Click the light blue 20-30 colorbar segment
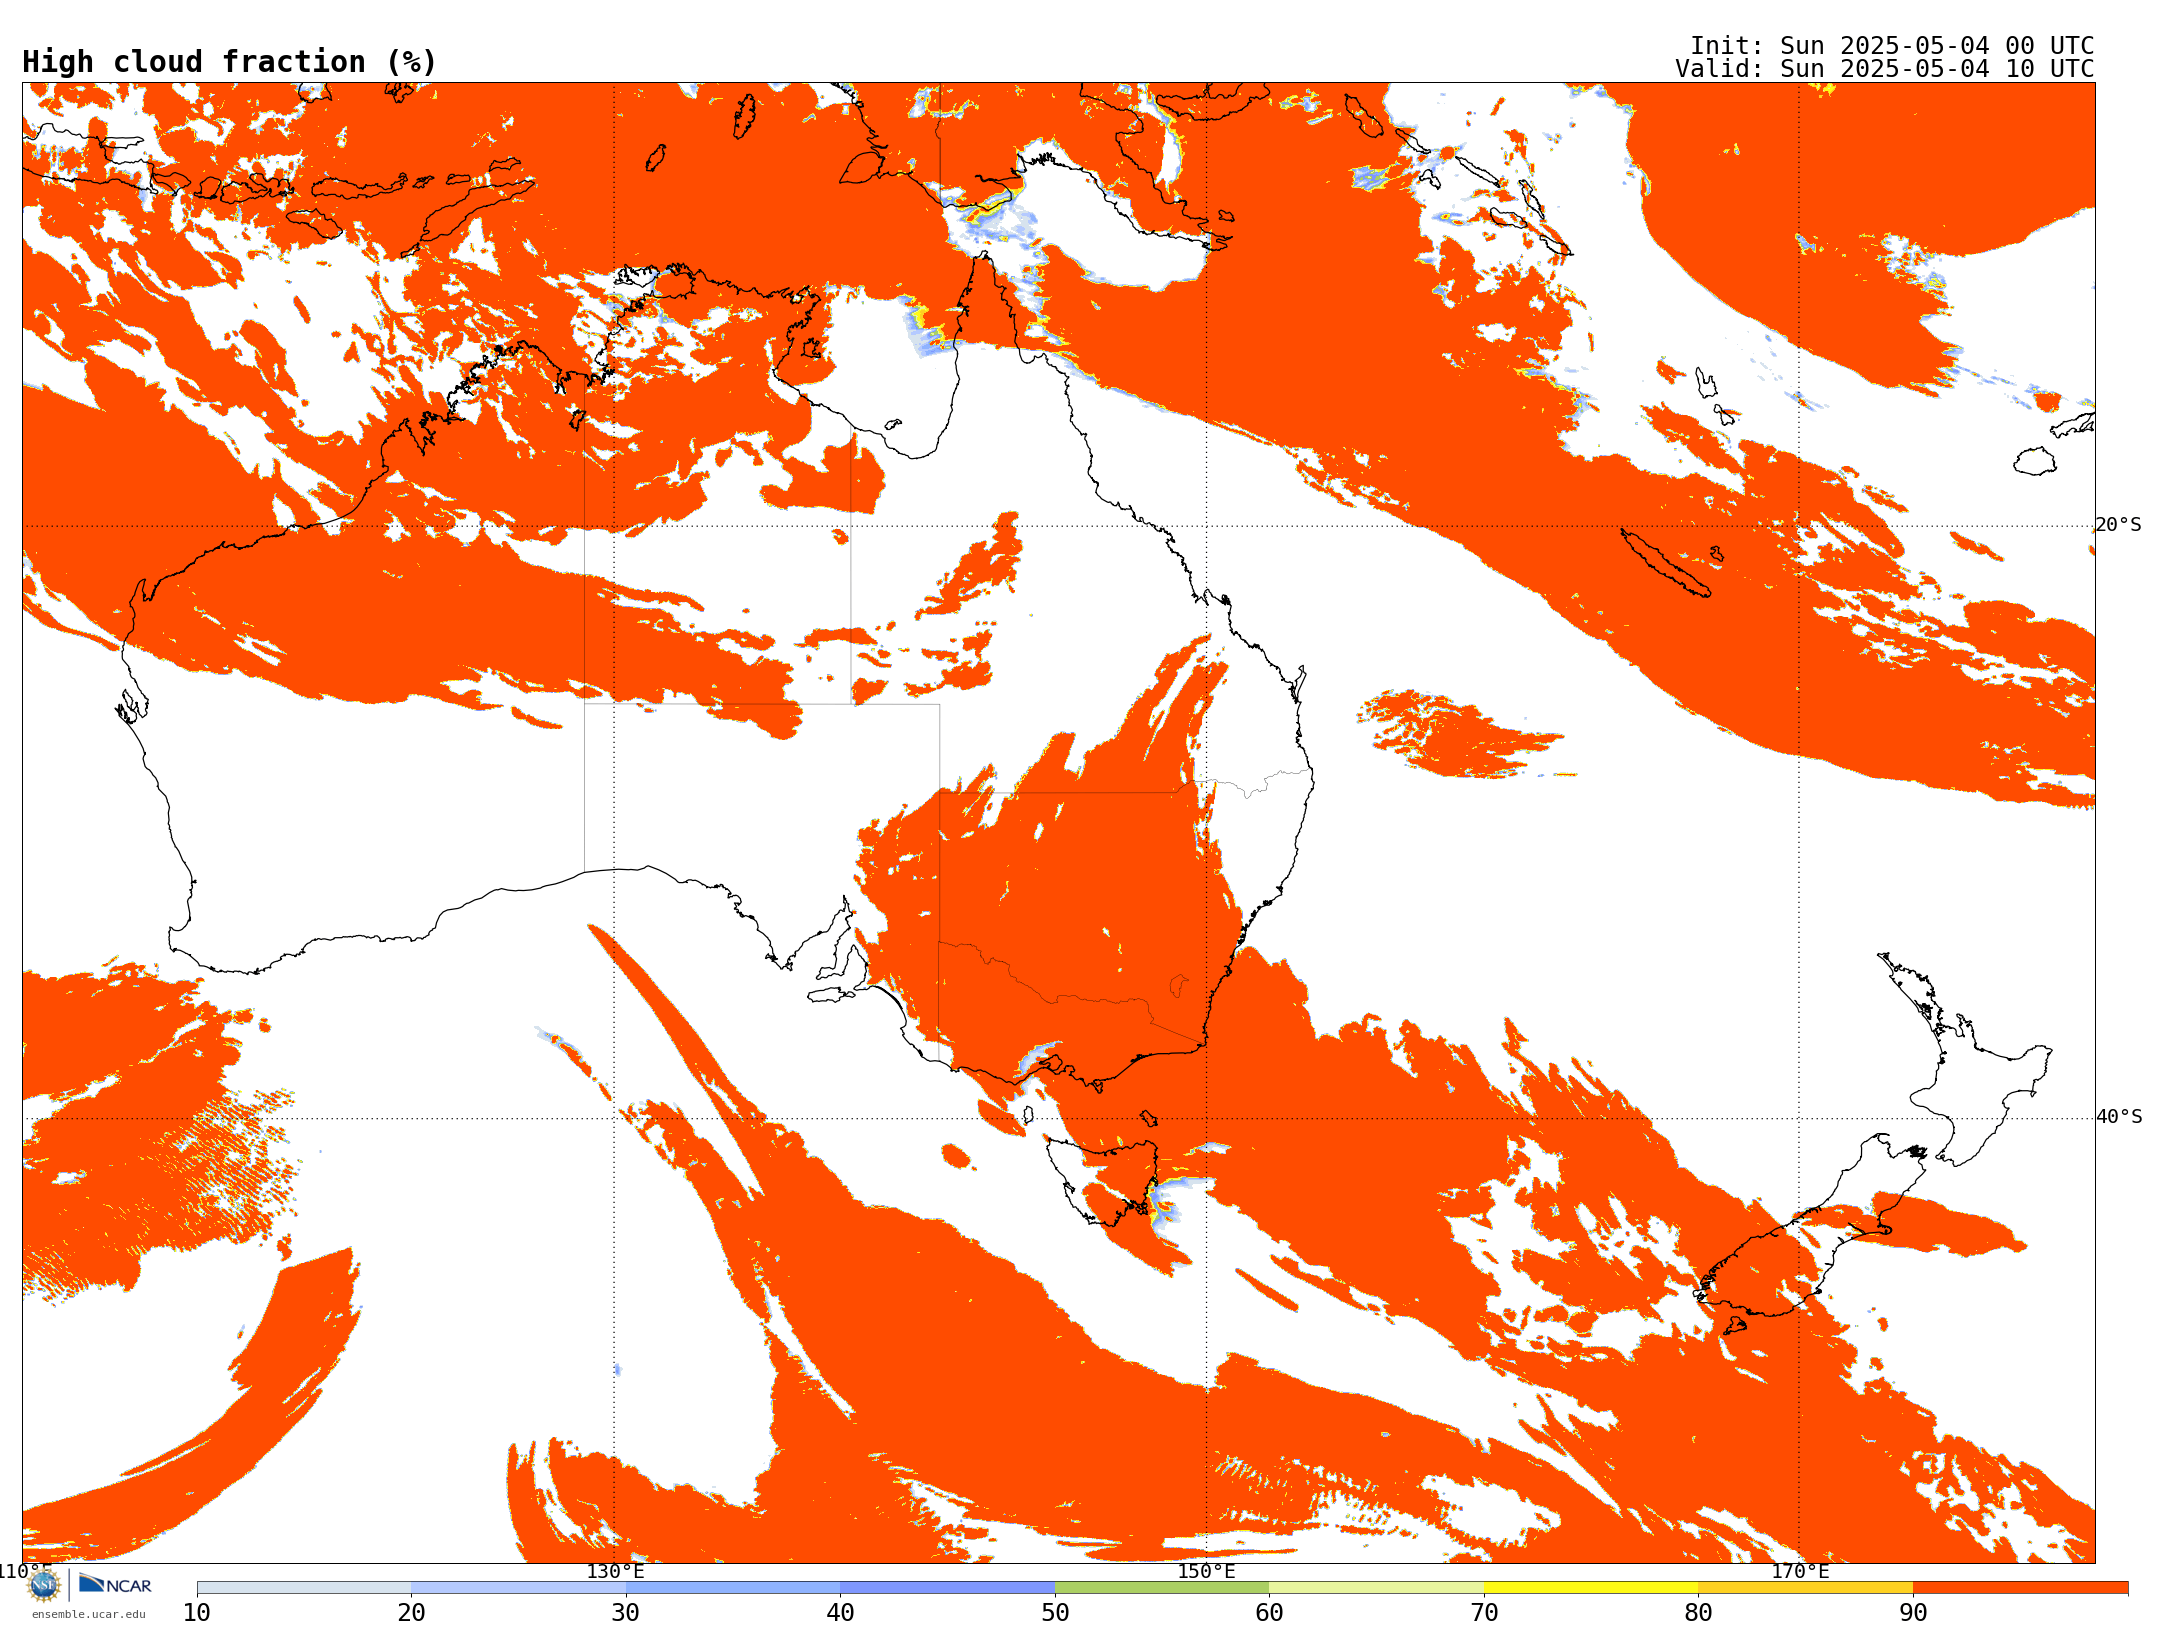Viewport: 2160px width, 1626px height. tap(518, 1588)
